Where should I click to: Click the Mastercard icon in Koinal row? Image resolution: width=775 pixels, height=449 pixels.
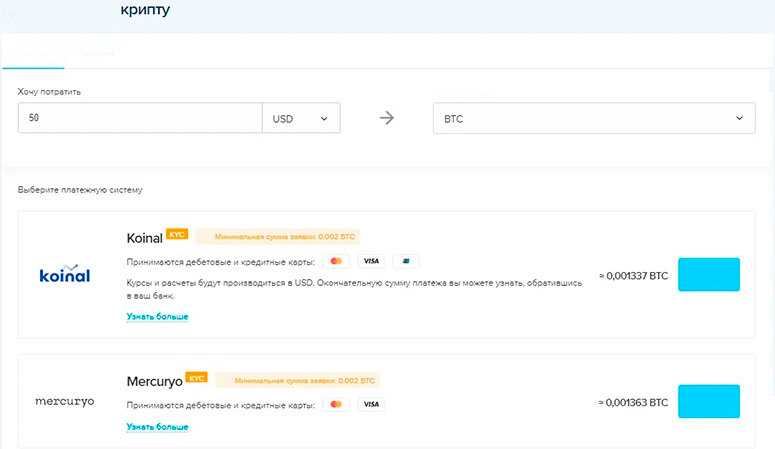tap(336, 262)
